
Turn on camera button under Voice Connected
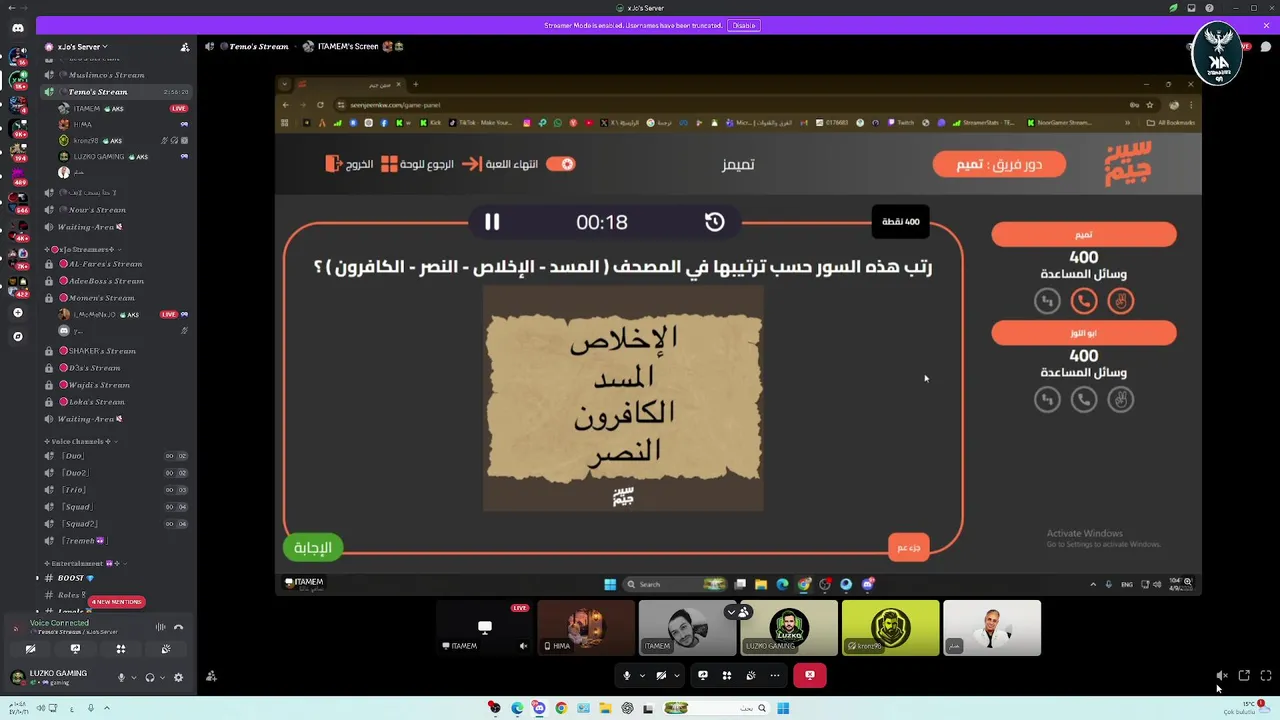pos(30,649)
